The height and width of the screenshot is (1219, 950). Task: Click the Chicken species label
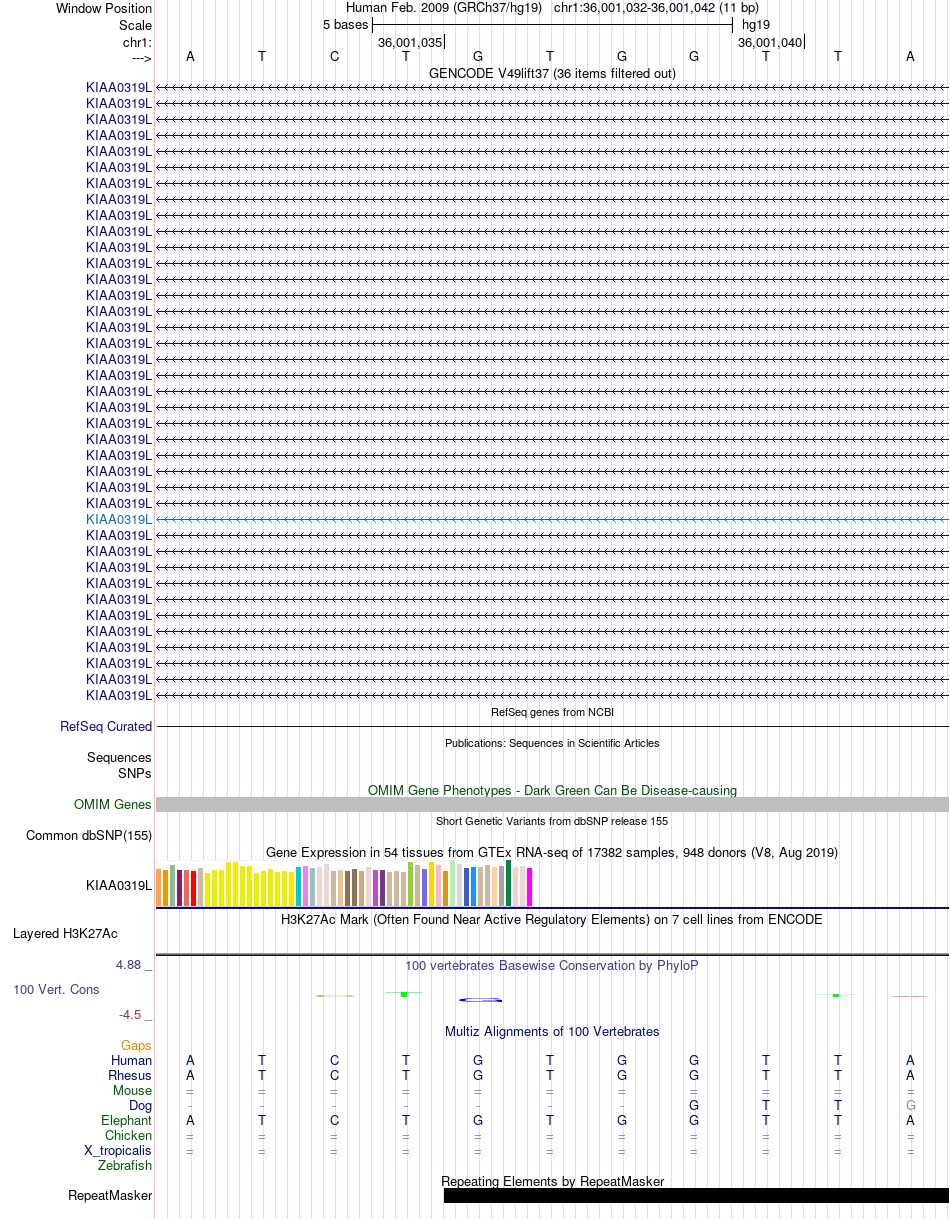128,1135
